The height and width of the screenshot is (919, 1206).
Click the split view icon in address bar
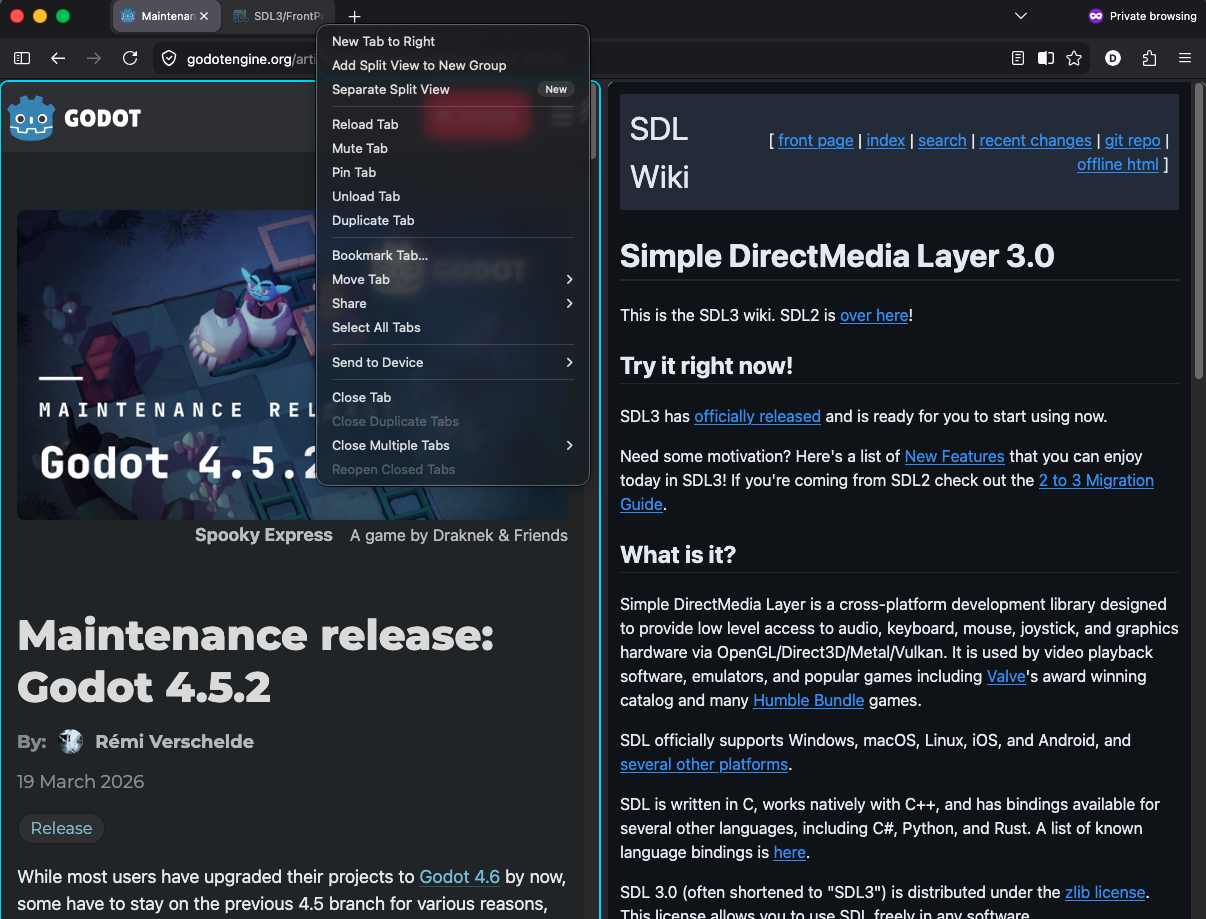click(1046, 59)
